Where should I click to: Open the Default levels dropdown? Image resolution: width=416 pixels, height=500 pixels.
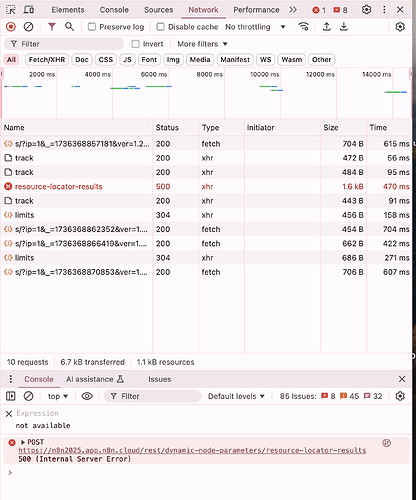pos(236,396)
